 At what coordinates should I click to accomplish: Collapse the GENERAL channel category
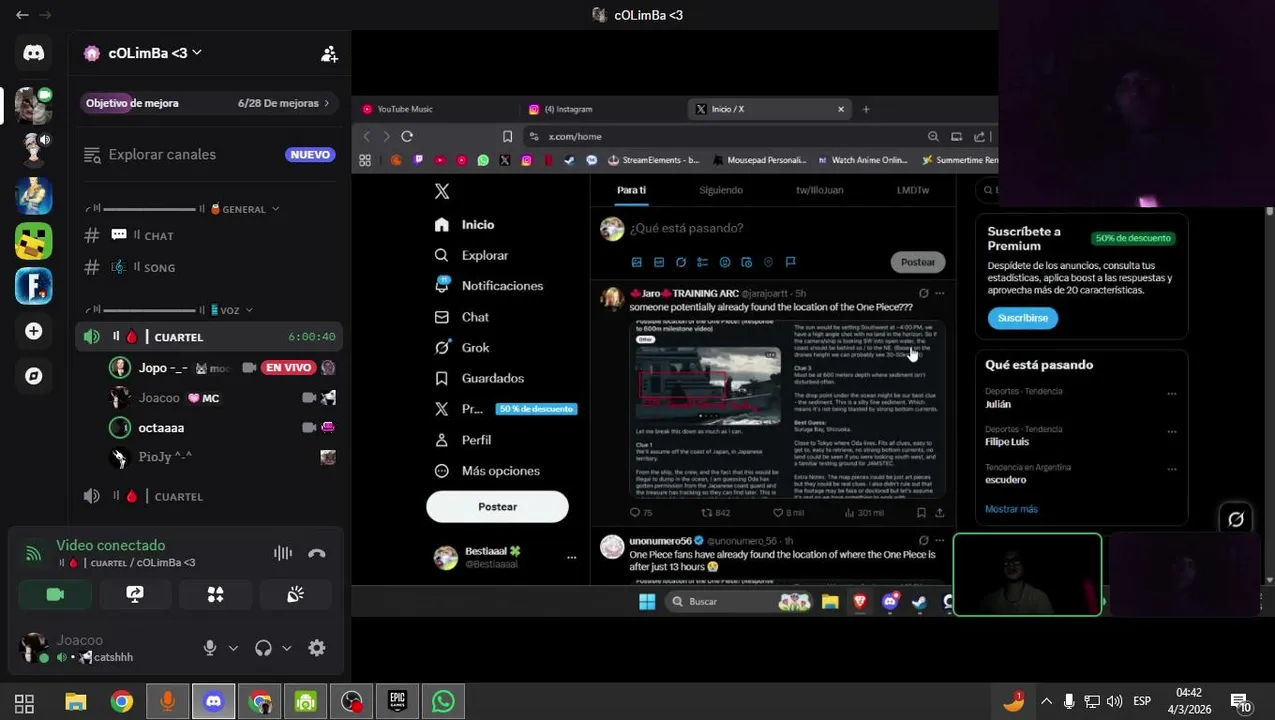184,209
